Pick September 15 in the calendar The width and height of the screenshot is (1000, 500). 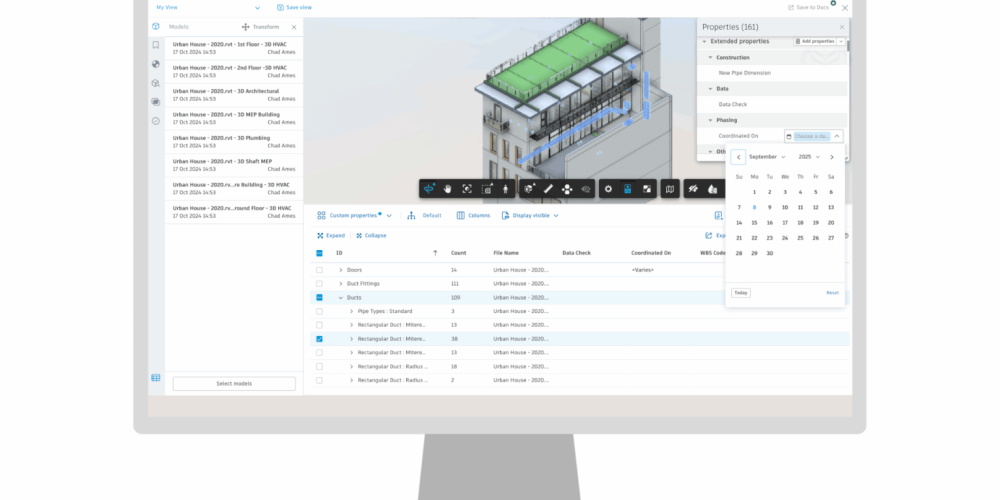(754, 223)
